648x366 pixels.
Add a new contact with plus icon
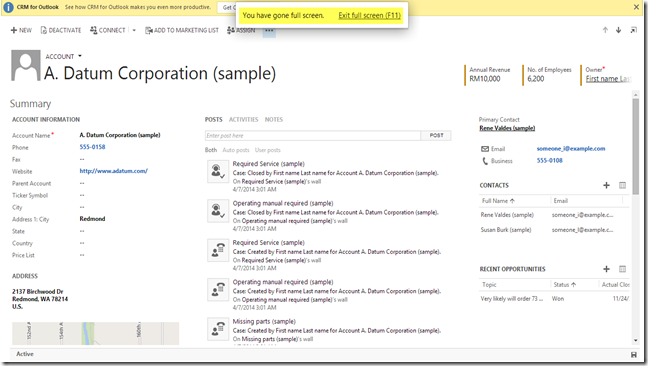point(606,185)
